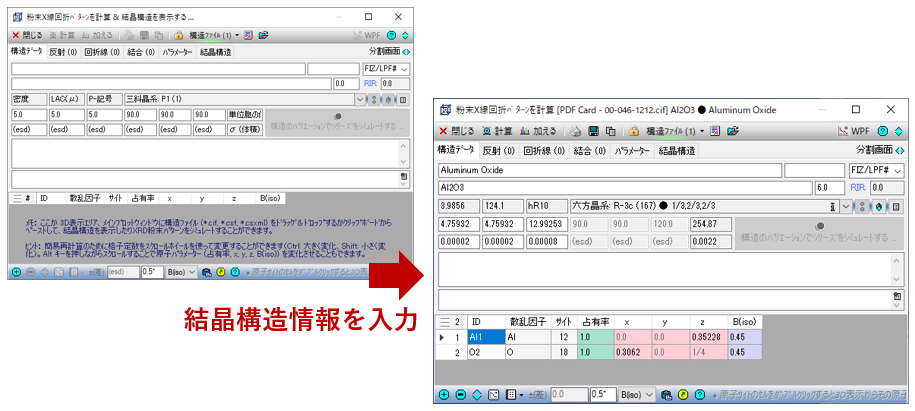
Task: Click the Aluminum Oxide name field
Action: 609,170
